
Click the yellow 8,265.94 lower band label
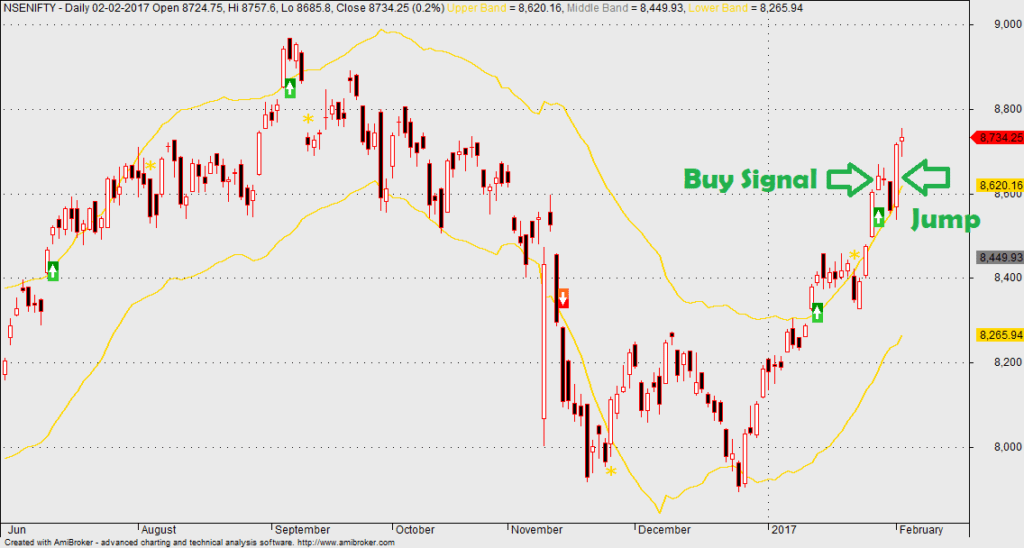click(1000, 335)
